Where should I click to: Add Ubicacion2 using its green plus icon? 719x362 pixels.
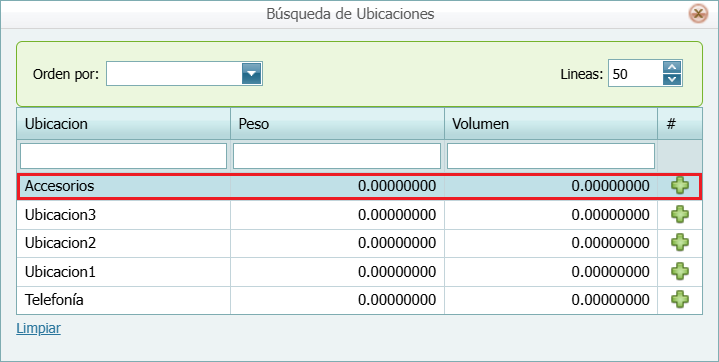(680, 243)
